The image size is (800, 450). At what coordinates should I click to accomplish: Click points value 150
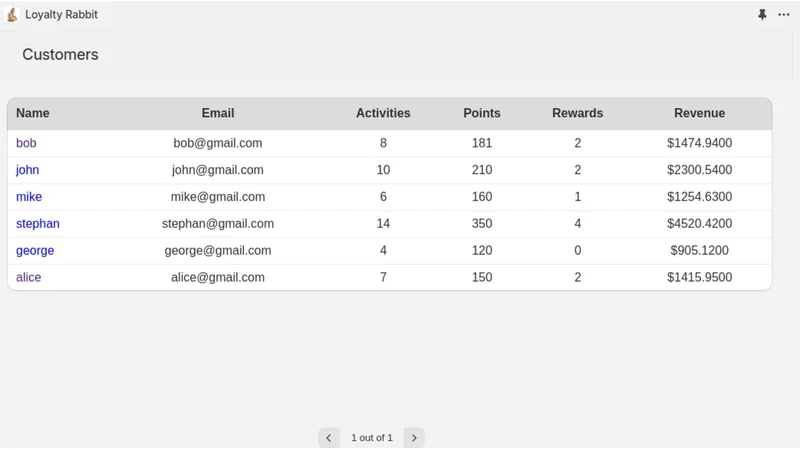click(x=482, y=278)
